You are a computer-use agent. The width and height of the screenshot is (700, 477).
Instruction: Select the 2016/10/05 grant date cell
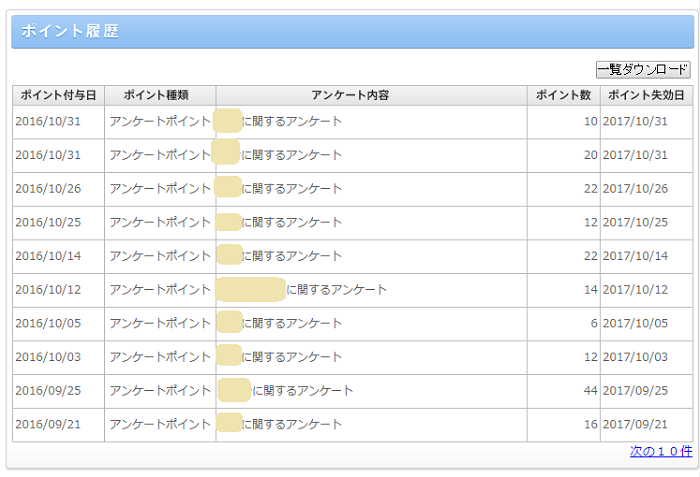pos(48,323)
